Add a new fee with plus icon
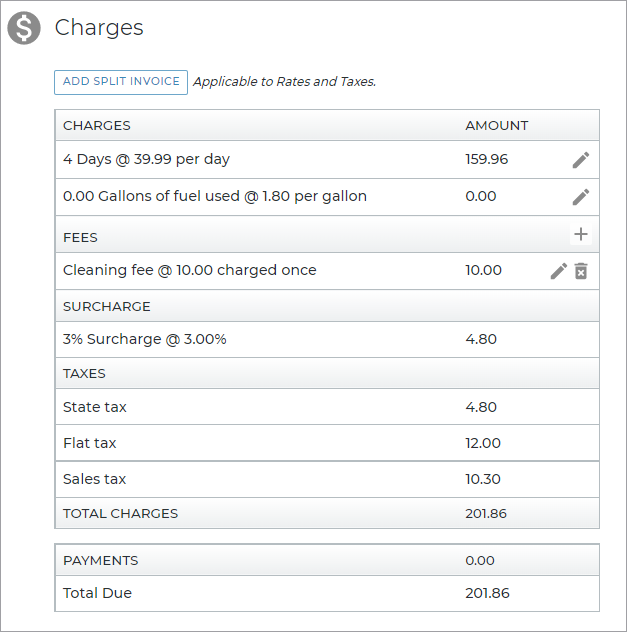 (x=581, y=235)
